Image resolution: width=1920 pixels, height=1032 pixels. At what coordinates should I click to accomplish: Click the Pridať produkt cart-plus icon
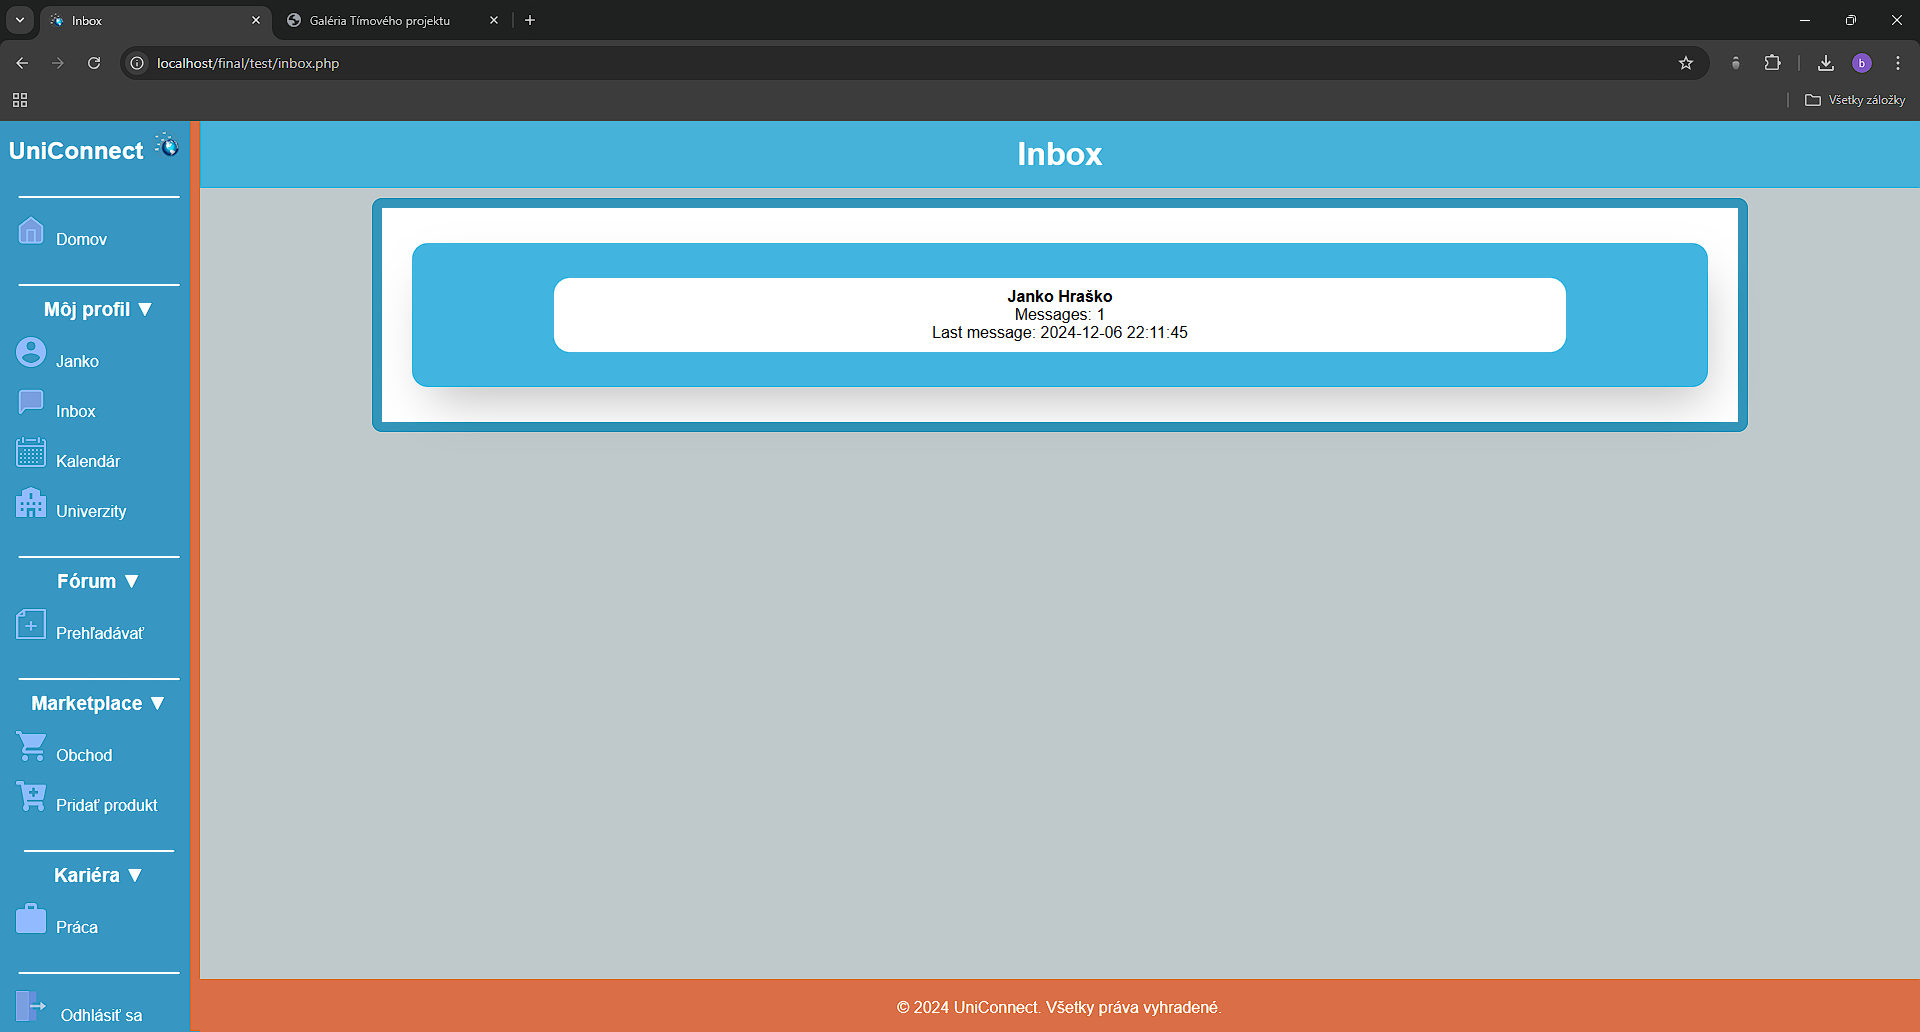pyautogui.click(x=31, y=796)
